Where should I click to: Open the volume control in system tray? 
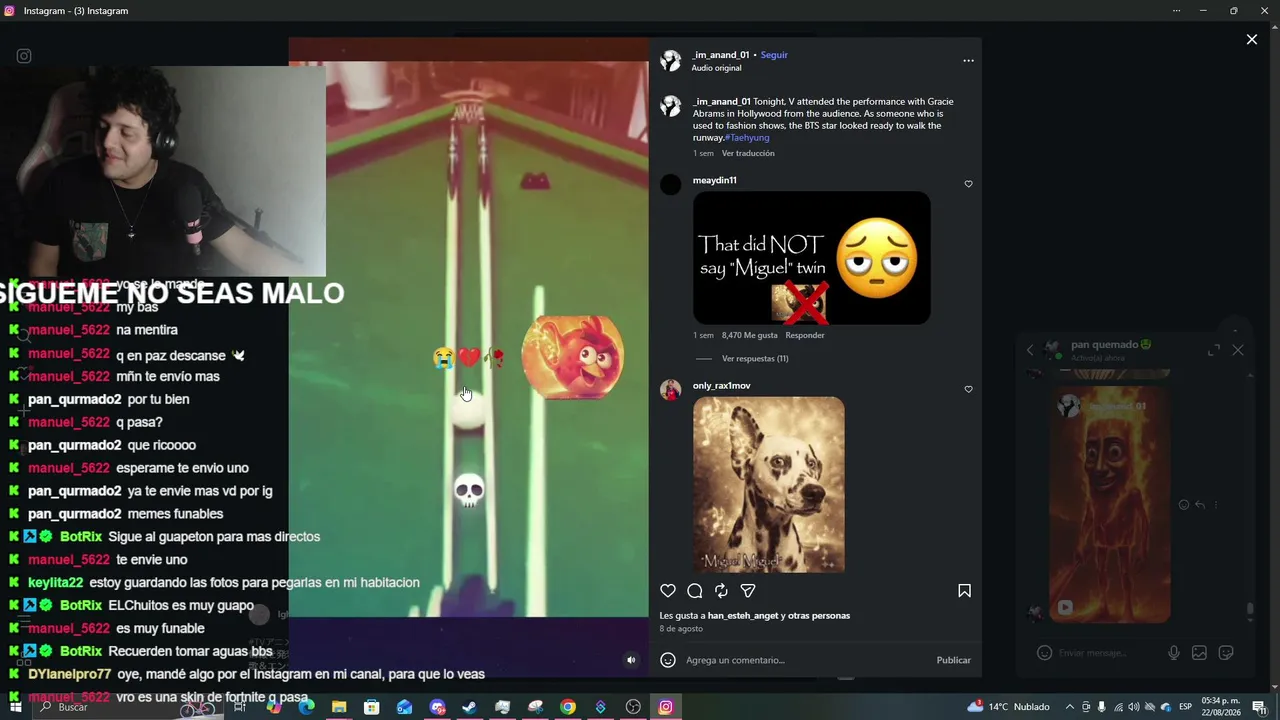pyautogui.click(x=1133, y=707)
